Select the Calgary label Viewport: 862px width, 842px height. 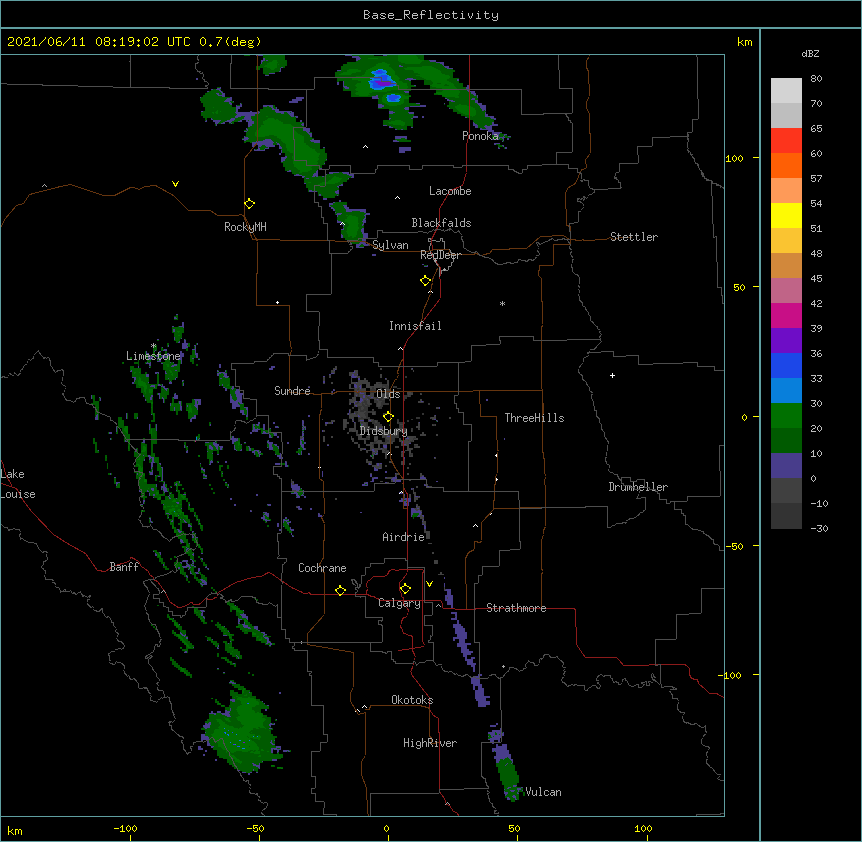pyautogui.click(x=399, y=603)
